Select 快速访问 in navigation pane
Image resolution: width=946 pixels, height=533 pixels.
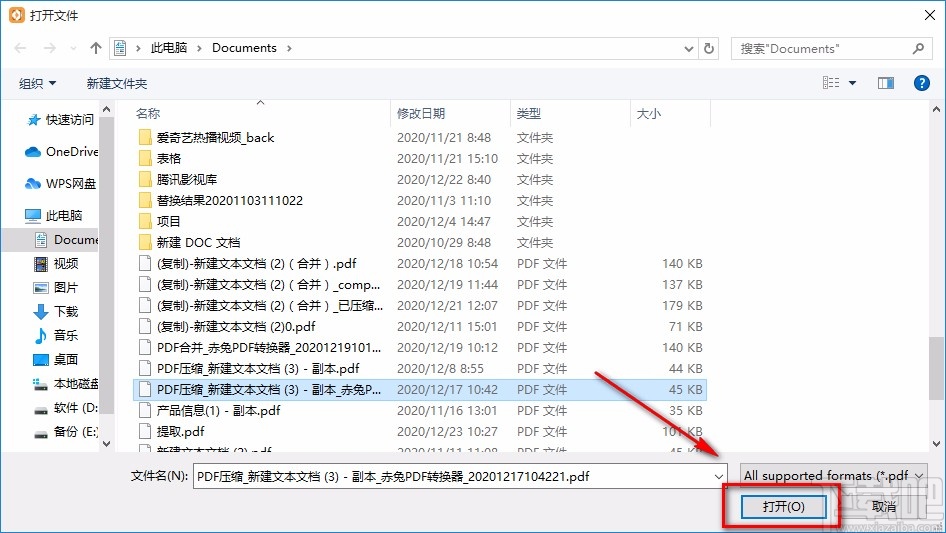click(x=60, y=120)
